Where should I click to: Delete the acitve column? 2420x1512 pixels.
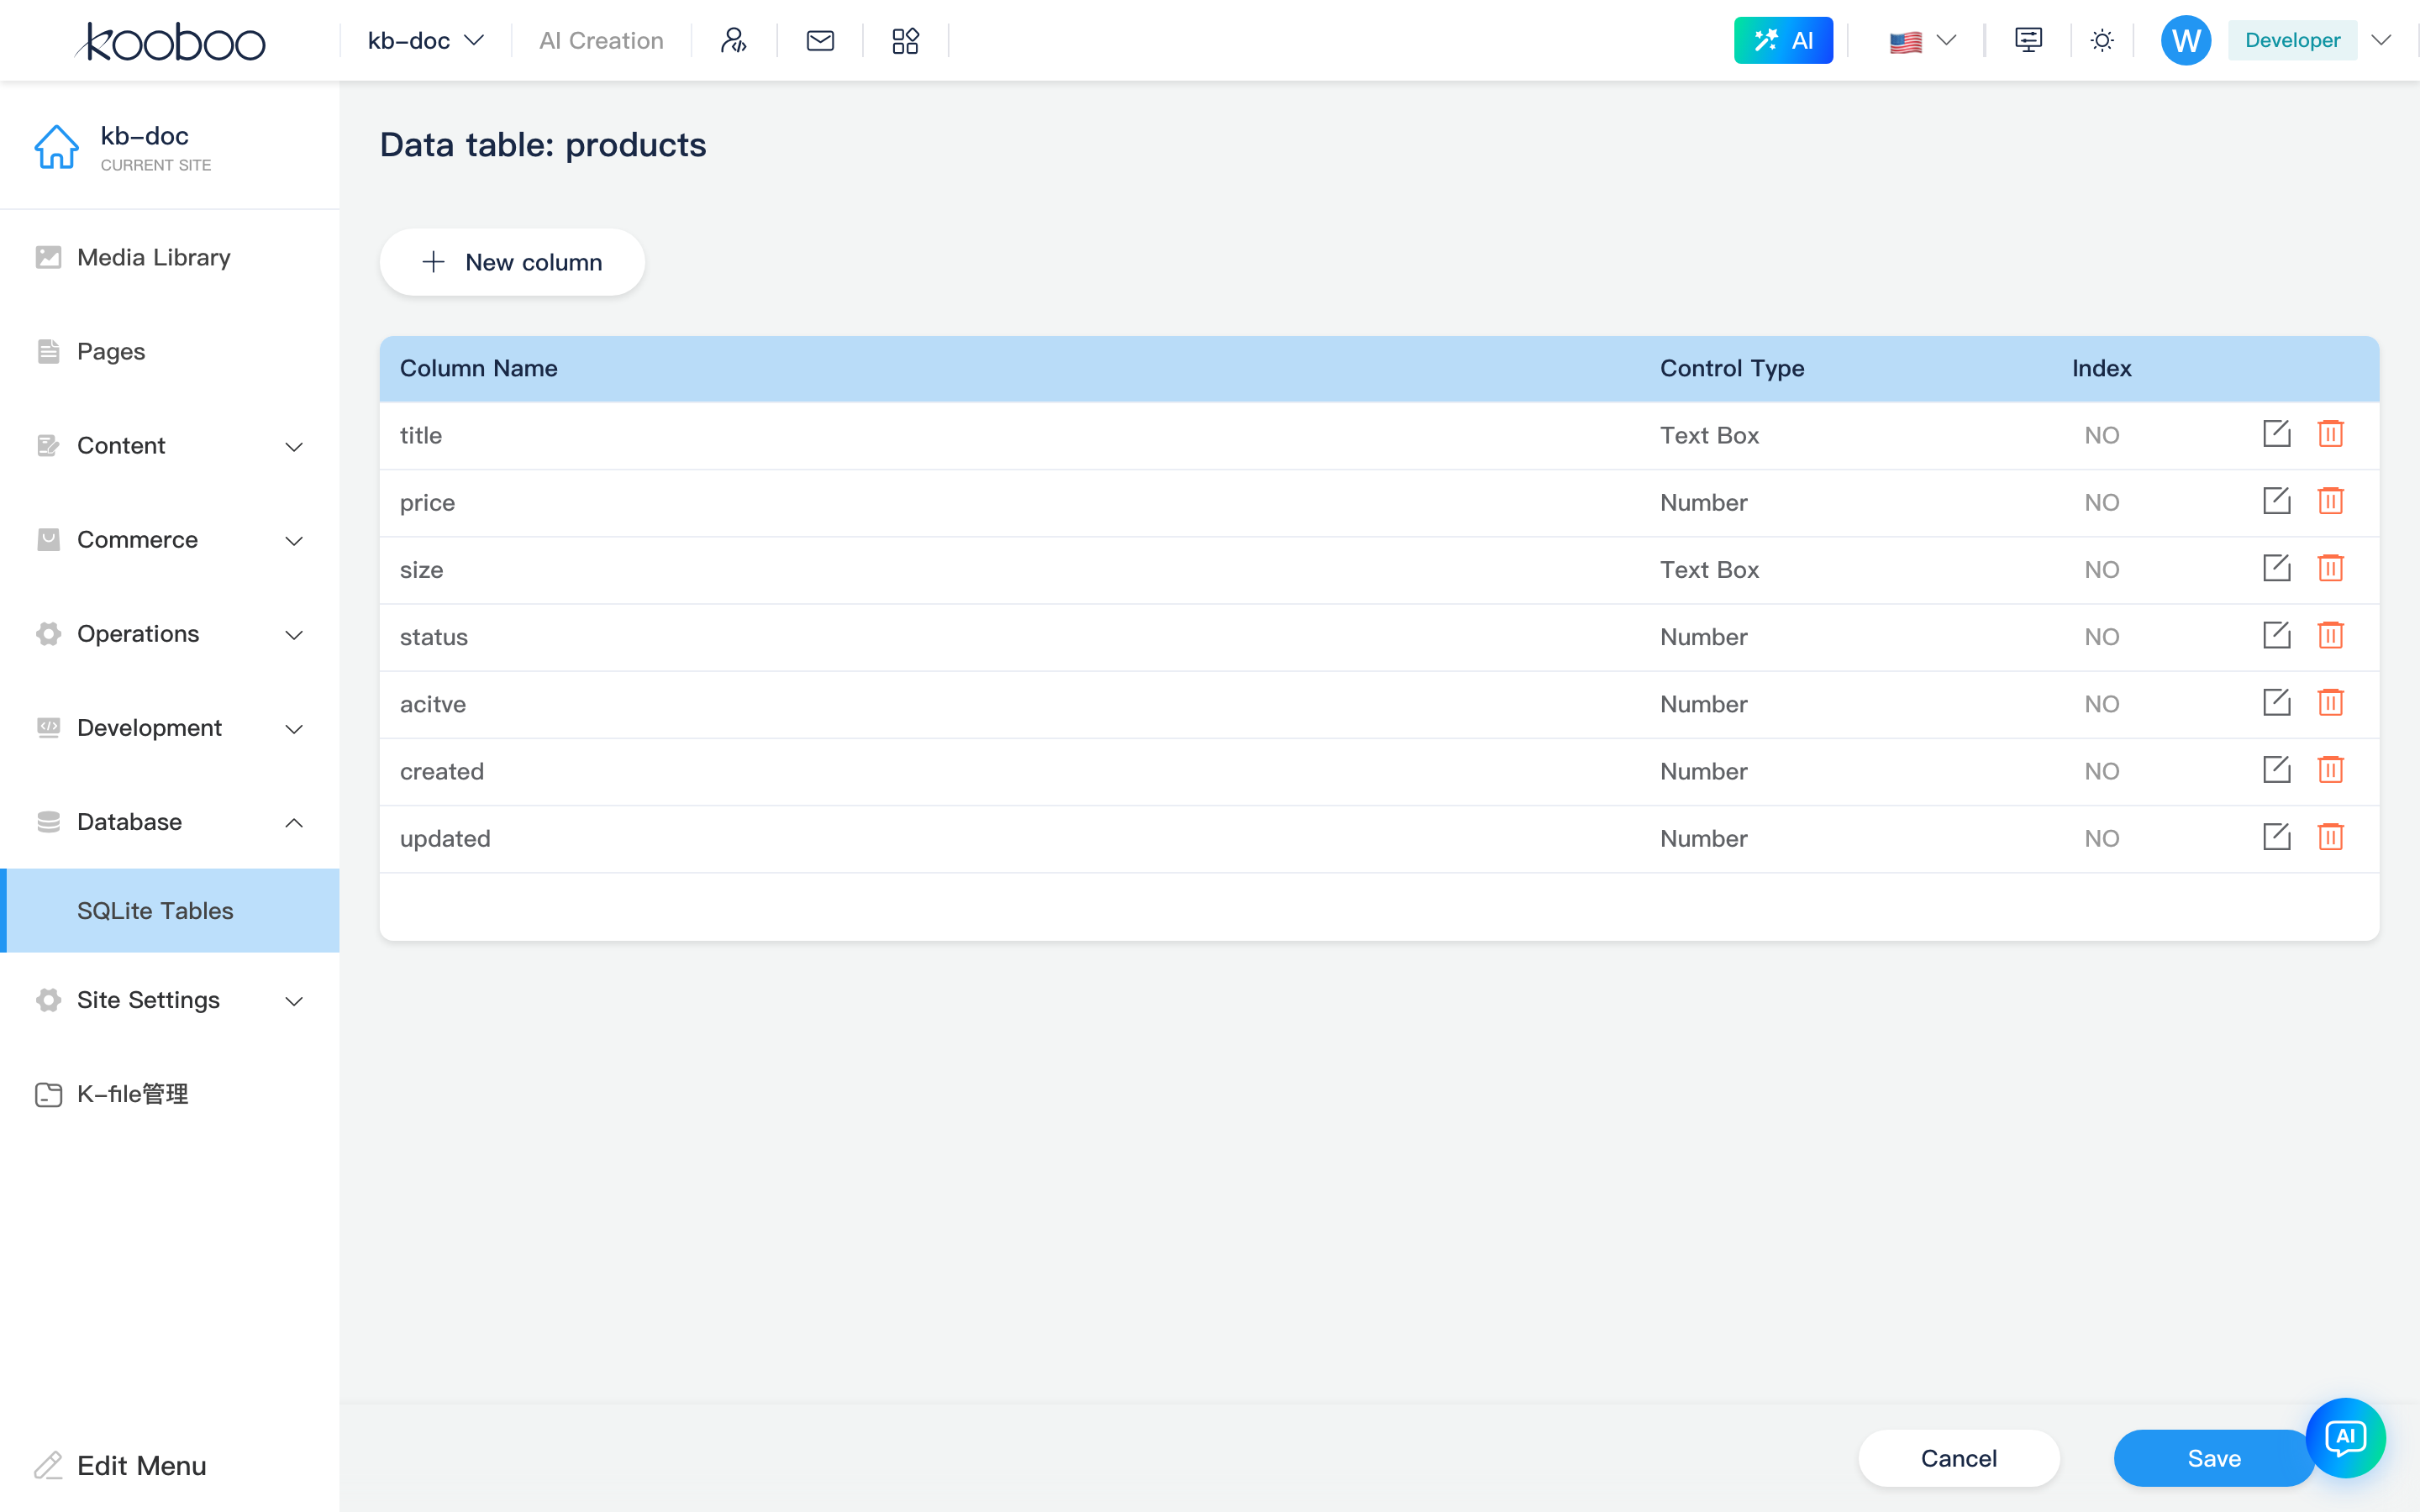(2330, 702)
